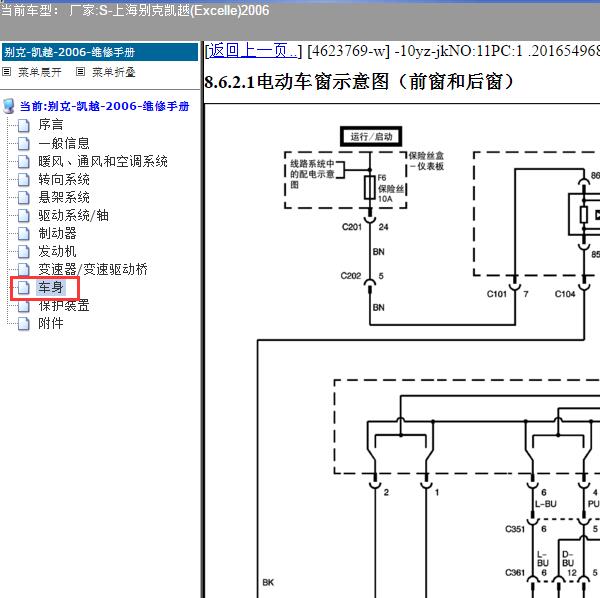Image resolution: width=600 pixels, height=598 pixels.
Task: Click page icon next to 制动器
Action: 24,233
